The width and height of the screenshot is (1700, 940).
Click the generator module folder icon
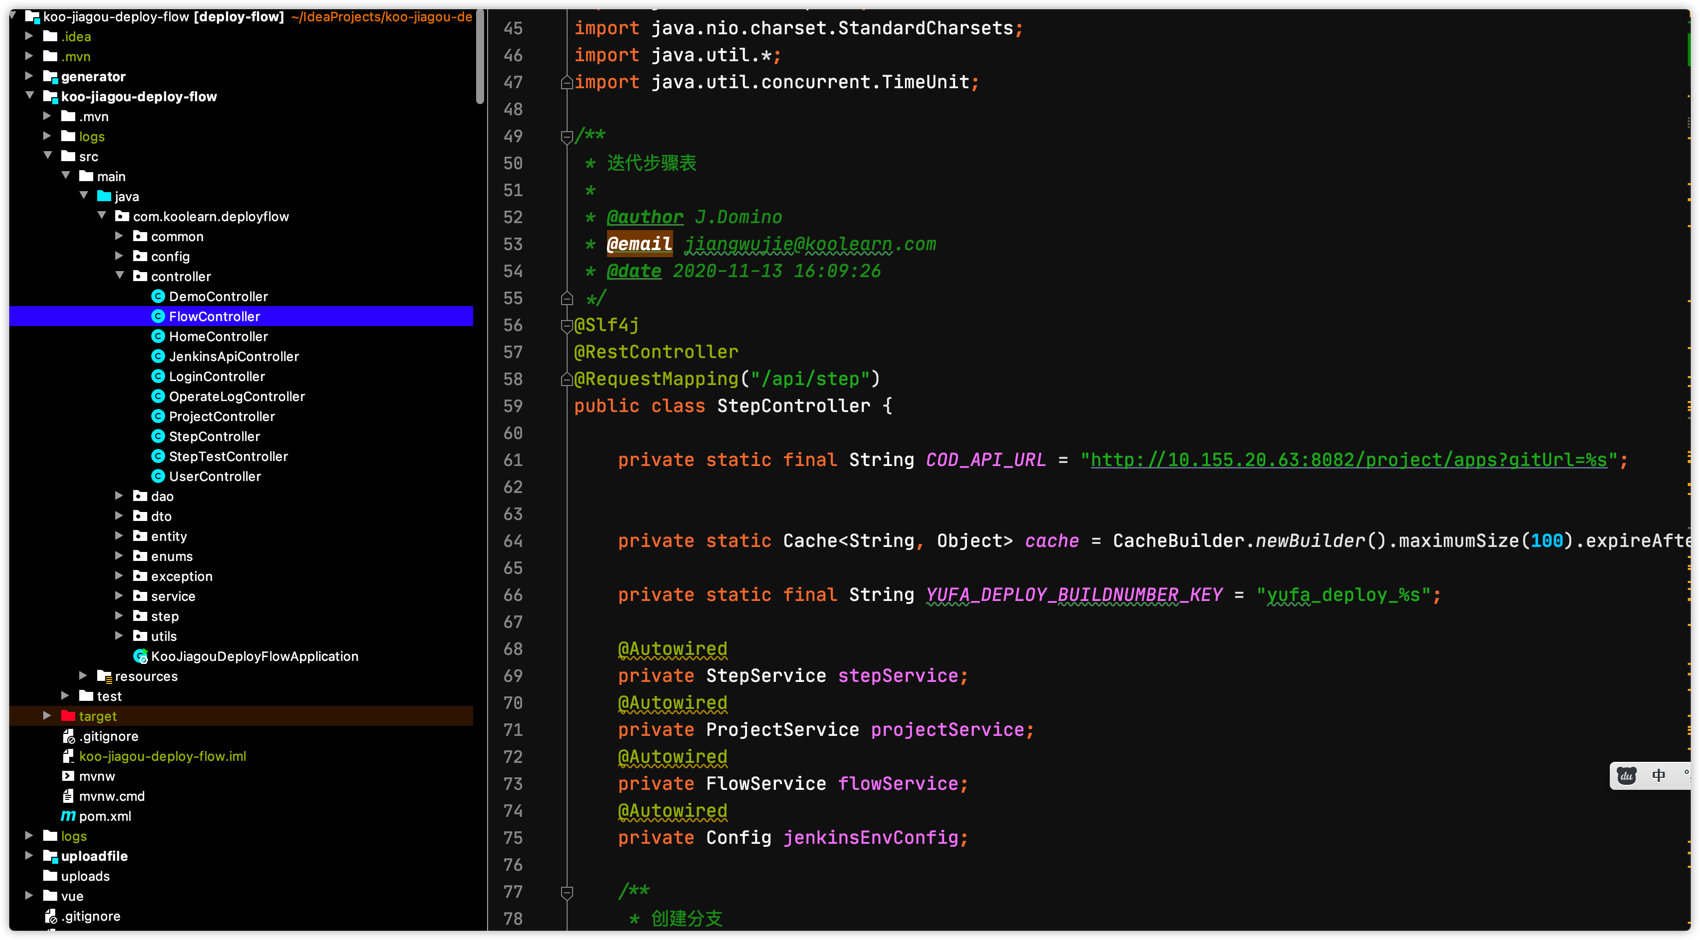pos(50,76)
